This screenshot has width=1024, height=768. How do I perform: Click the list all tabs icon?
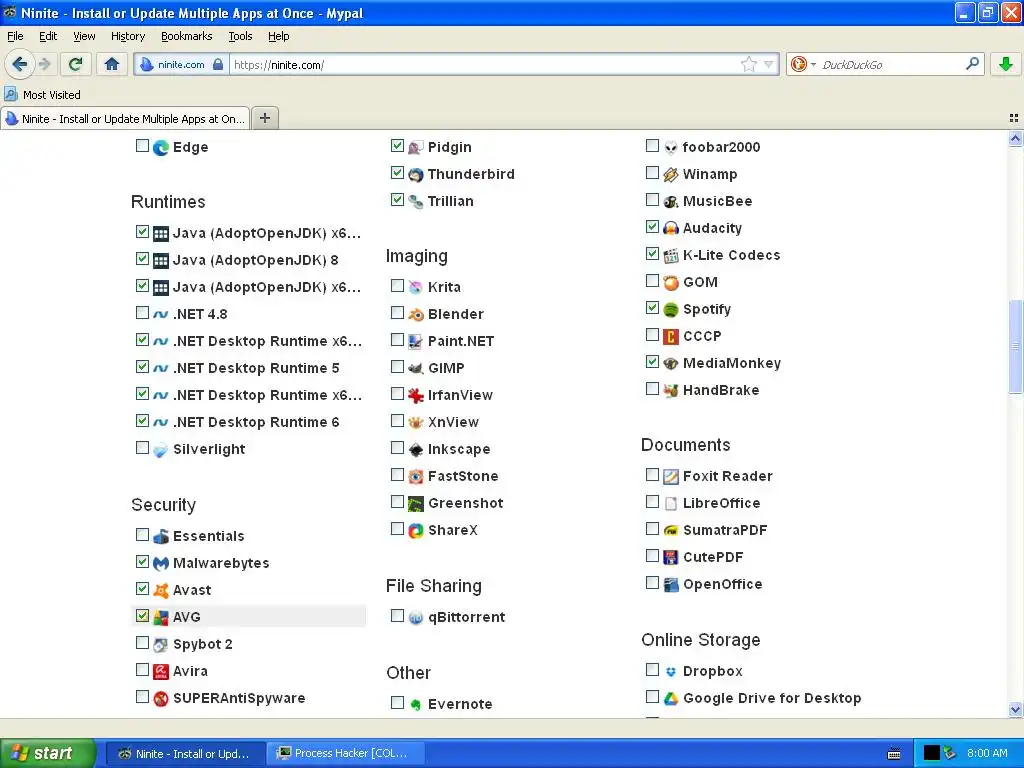point(1014,118)
